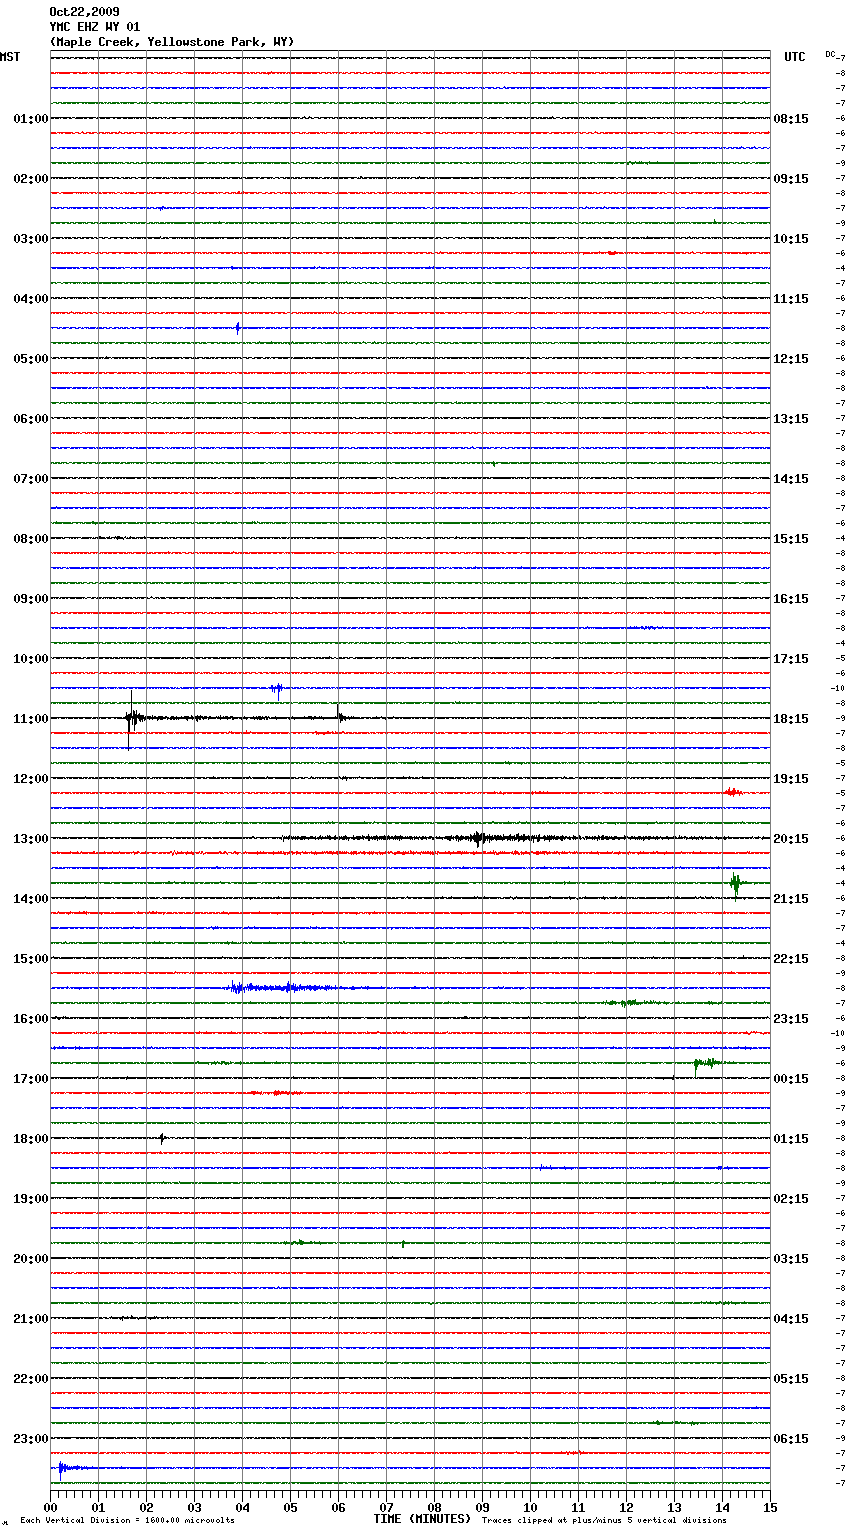
Task: Select the 08:00 MST row label
Action: 31,539
